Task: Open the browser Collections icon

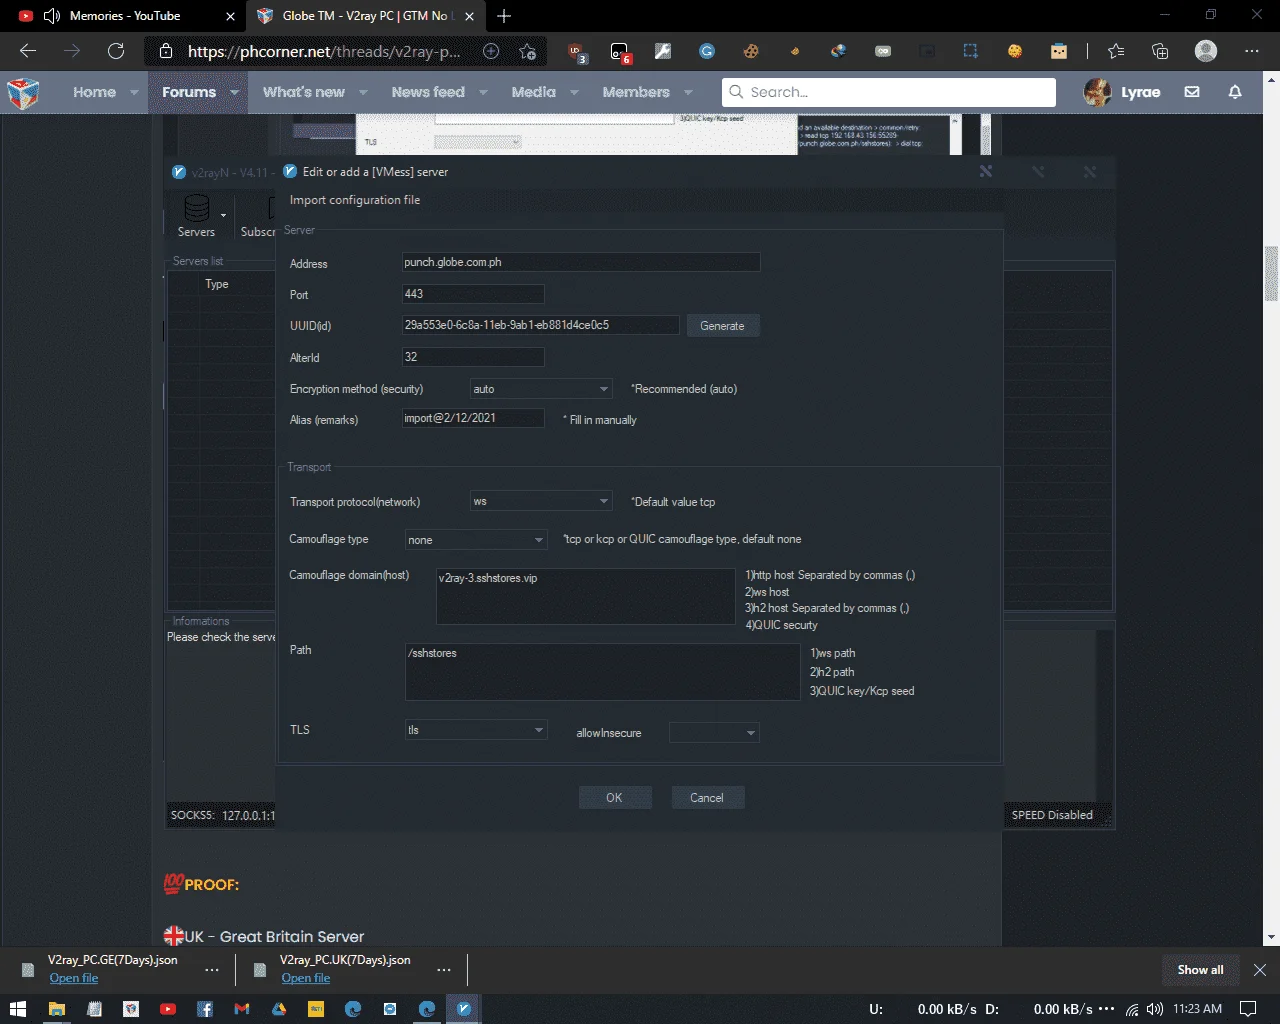Action: 1160,51
